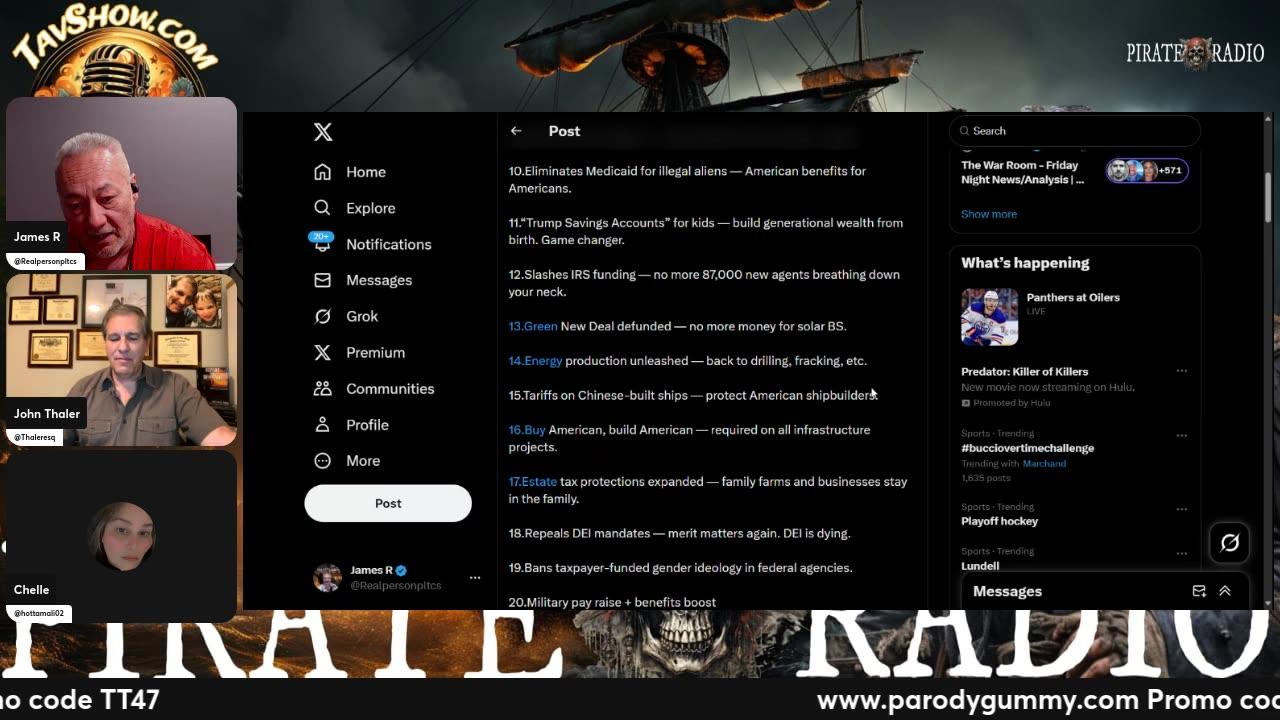Viewport: 1280px width, 720px height.
Task: Click post line 12 about IRS funding
Action: (704, 283)
